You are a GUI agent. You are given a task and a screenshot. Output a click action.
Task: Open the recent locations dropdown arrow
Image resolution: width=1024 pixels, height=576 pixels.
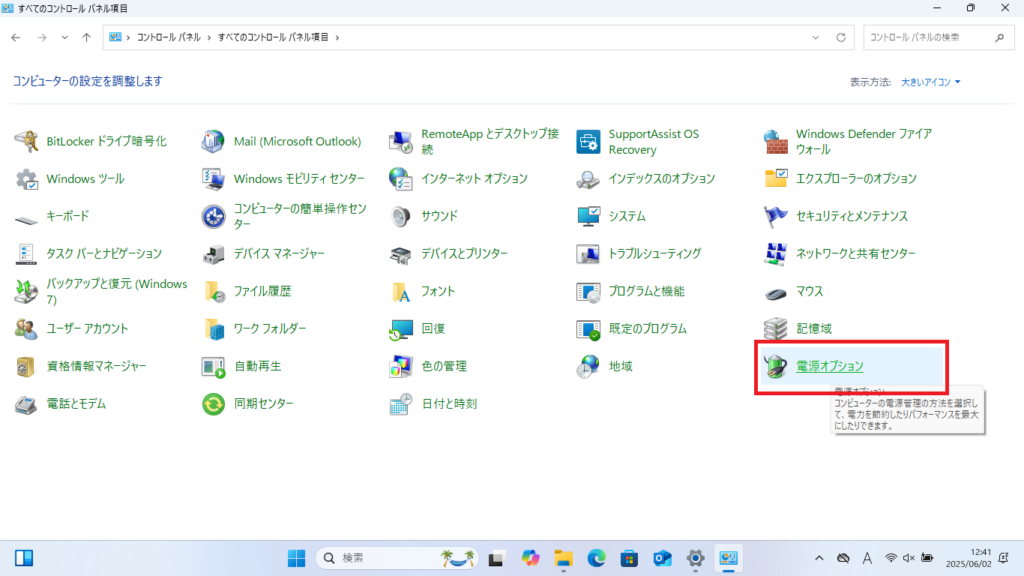tap(65, 38)
